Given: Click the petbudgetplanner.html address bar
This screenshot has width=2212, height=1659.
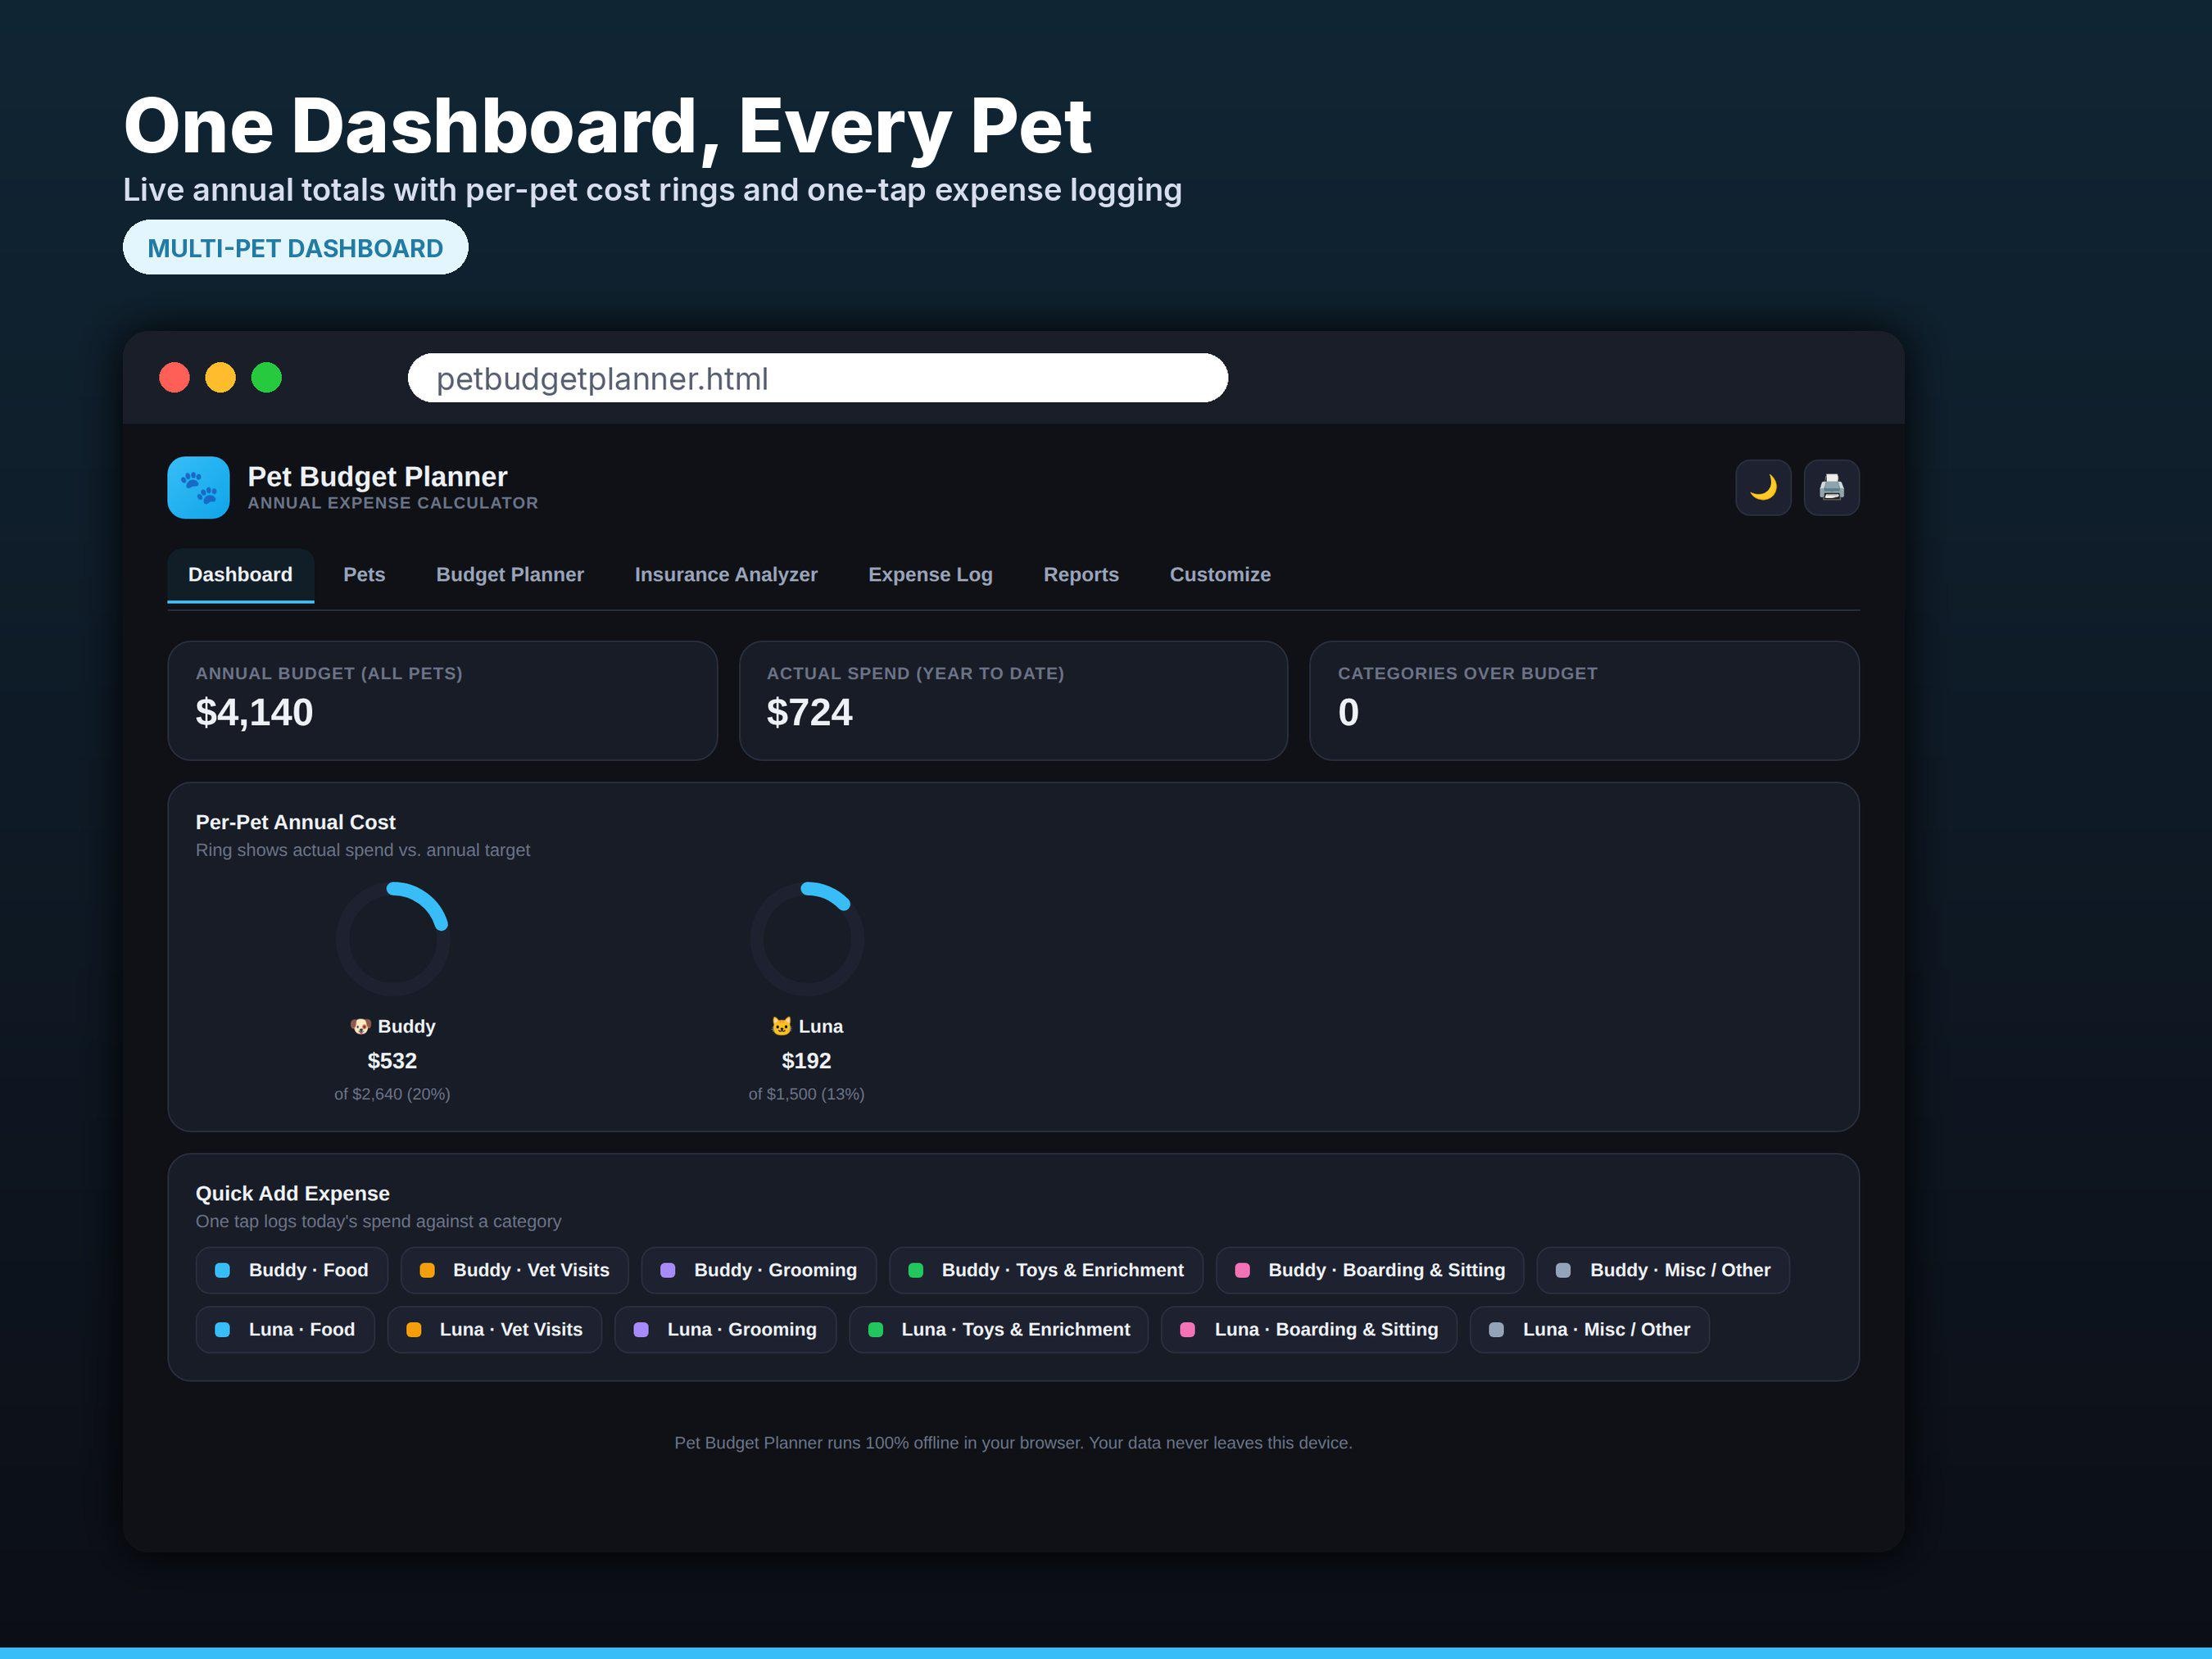Looking at the screenshot, I should (818, 378).
